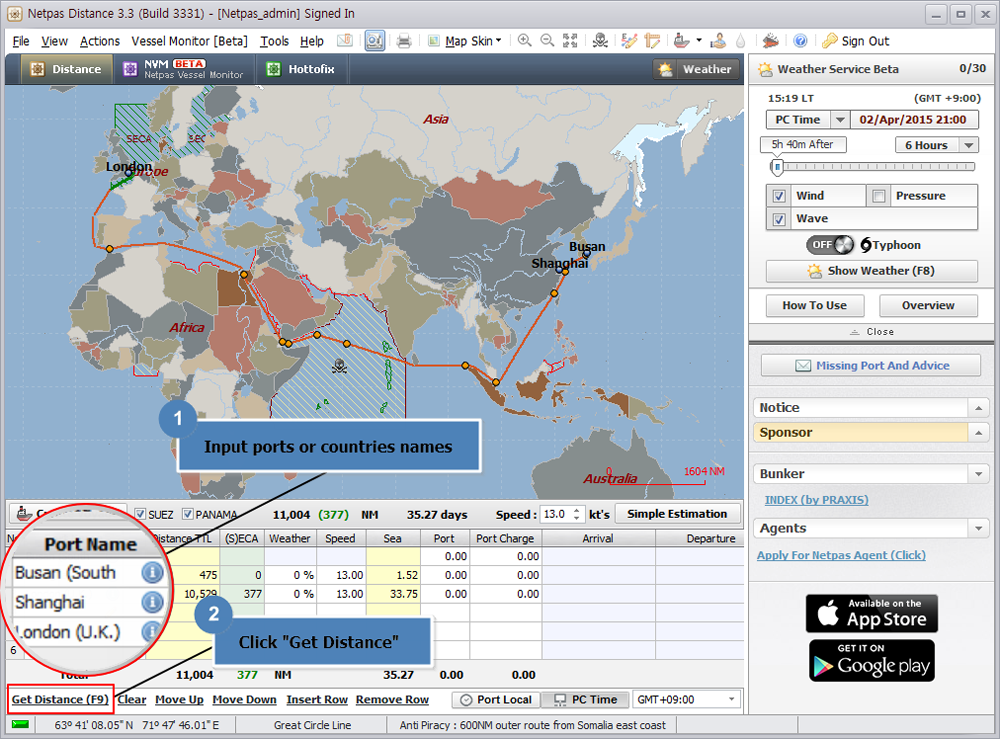Click the water drop bunker icon

[x=741, y=41]
